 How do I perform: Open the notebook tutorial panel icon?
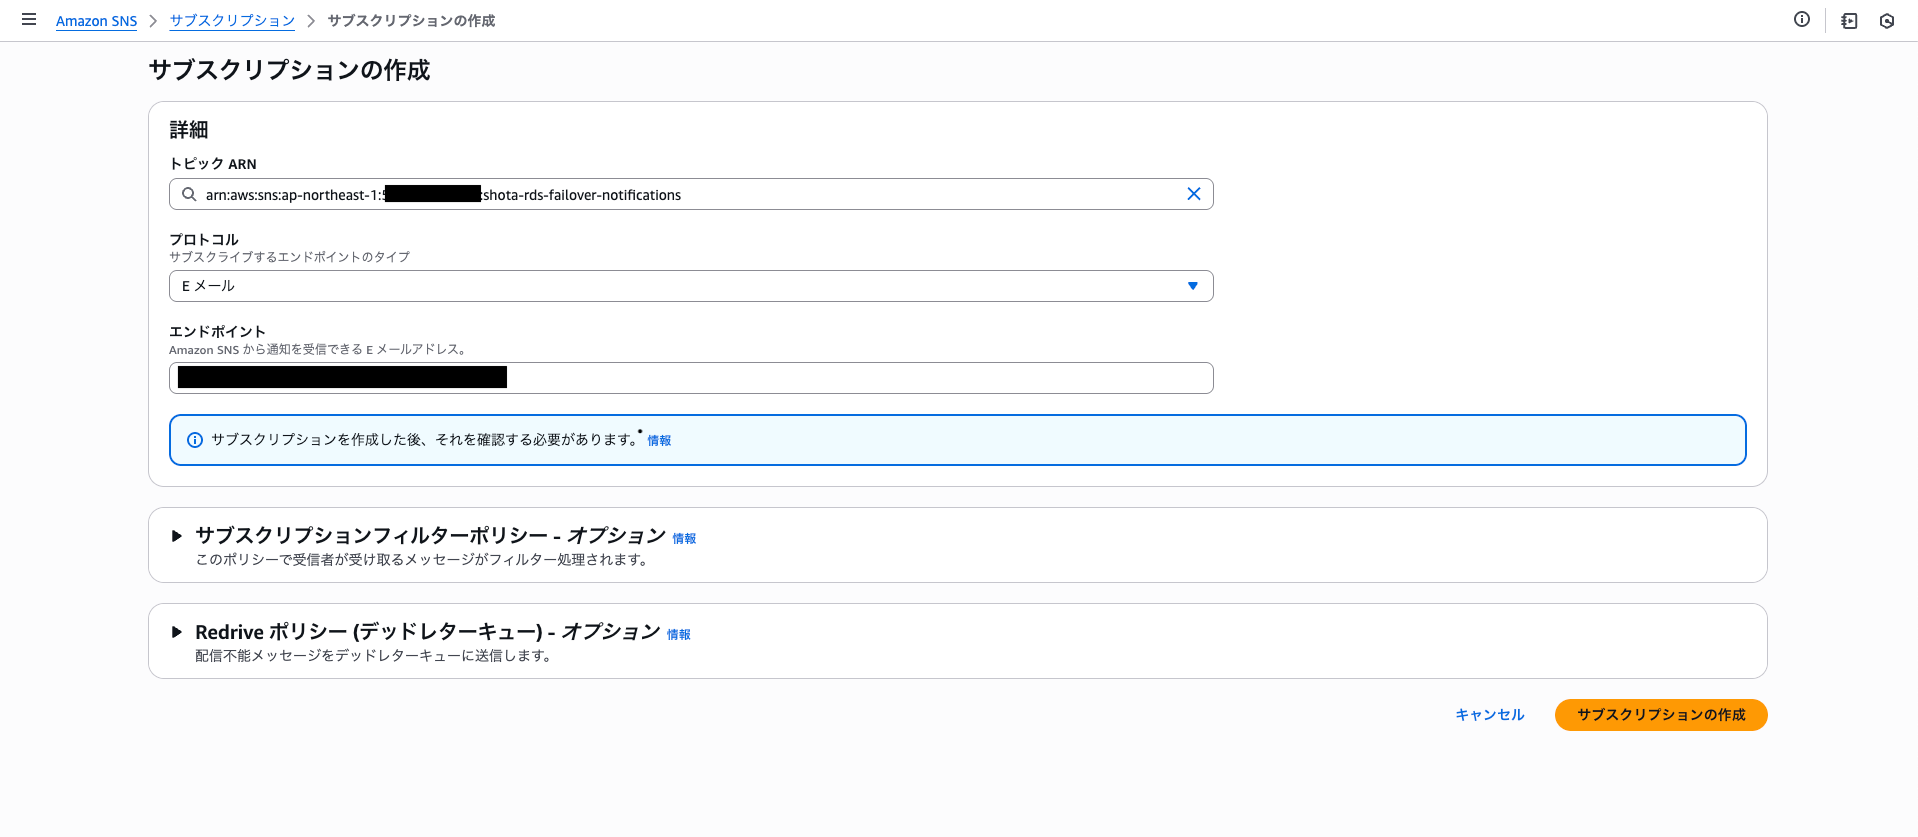pos(1849,21)
